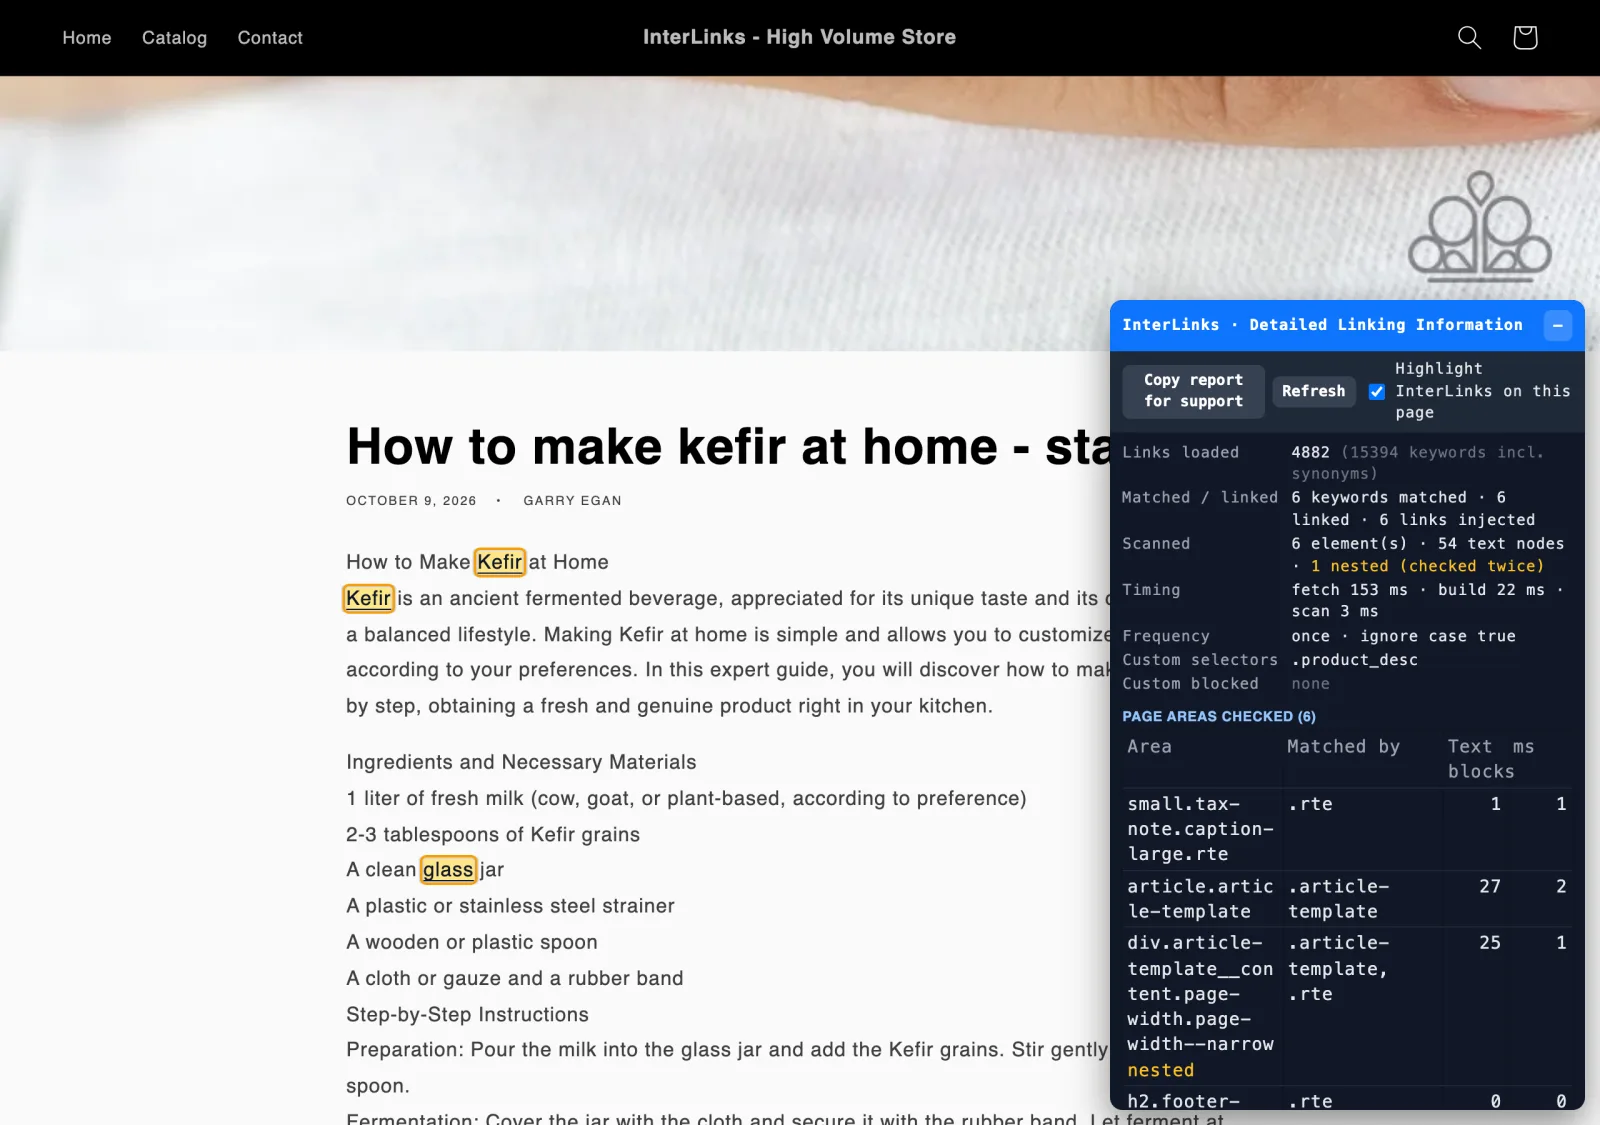Click the Scanned label
The width and height of the screenshot is (1600, 1125).
tap(1156, 543)
